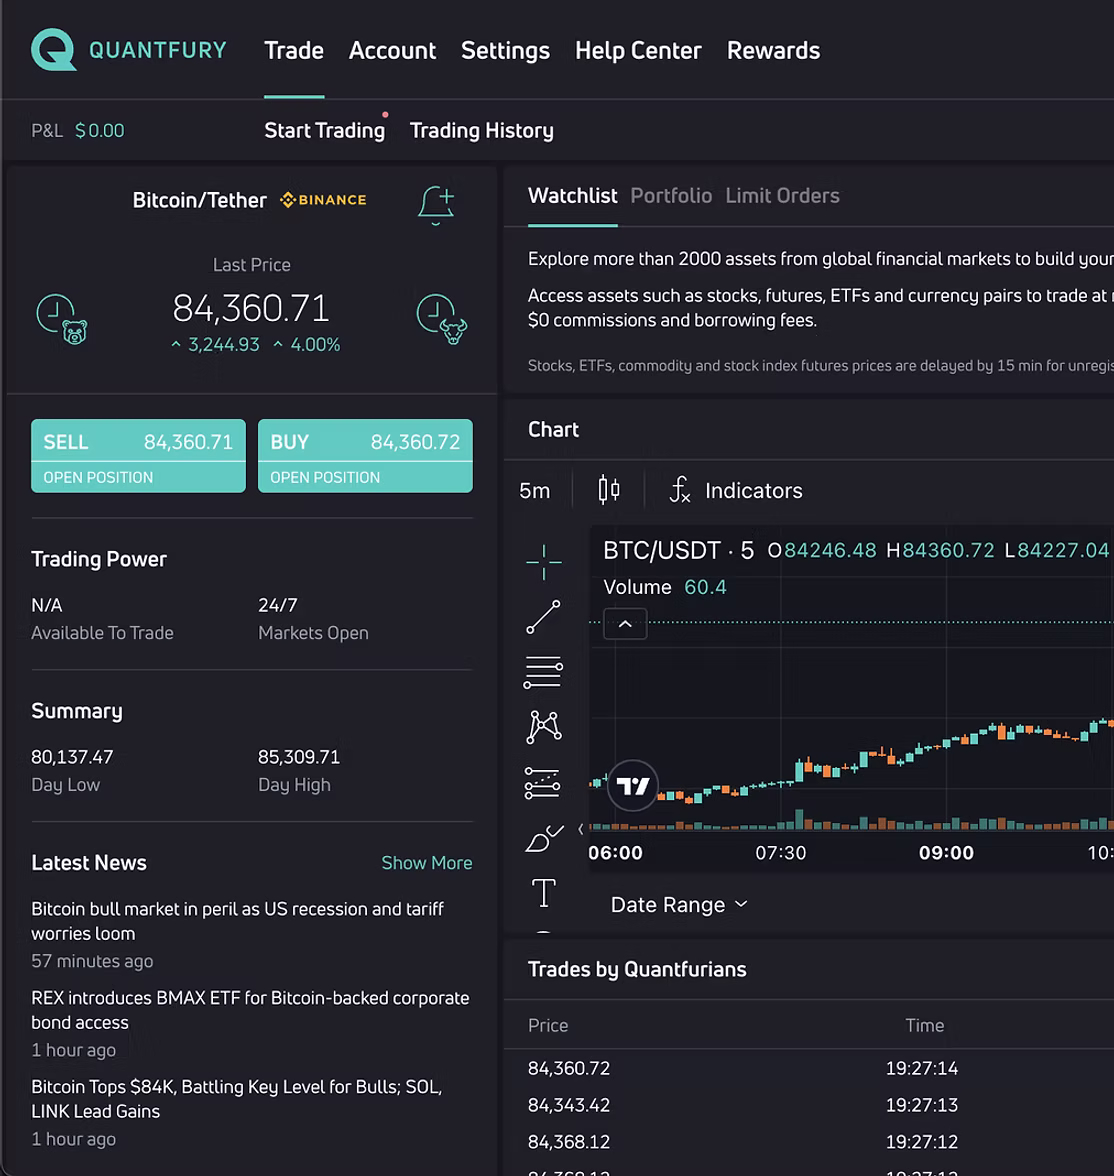The height and width of the screenshot is (1176, 1114).
Task: Select the crosshair cursor tool
Action: (x=544, y=562)
